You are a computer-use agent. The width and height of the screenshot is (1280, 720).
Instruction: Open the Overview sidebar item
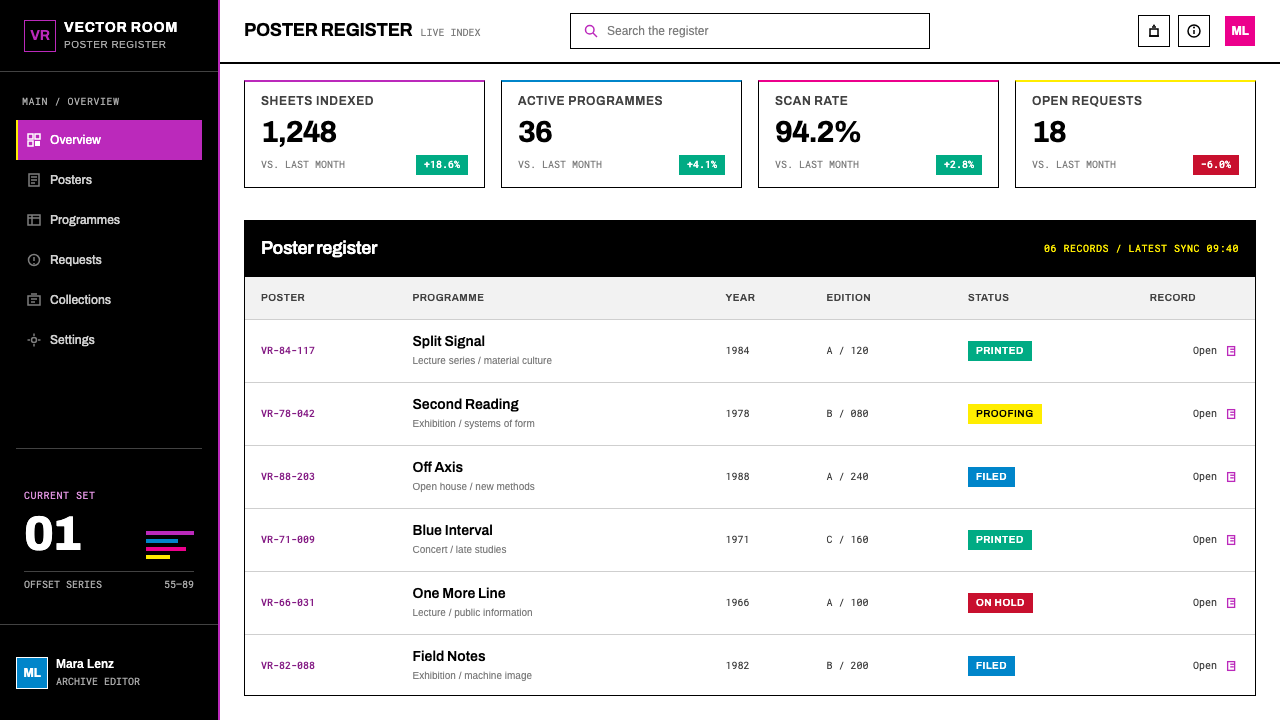click(x=109, y=140)
